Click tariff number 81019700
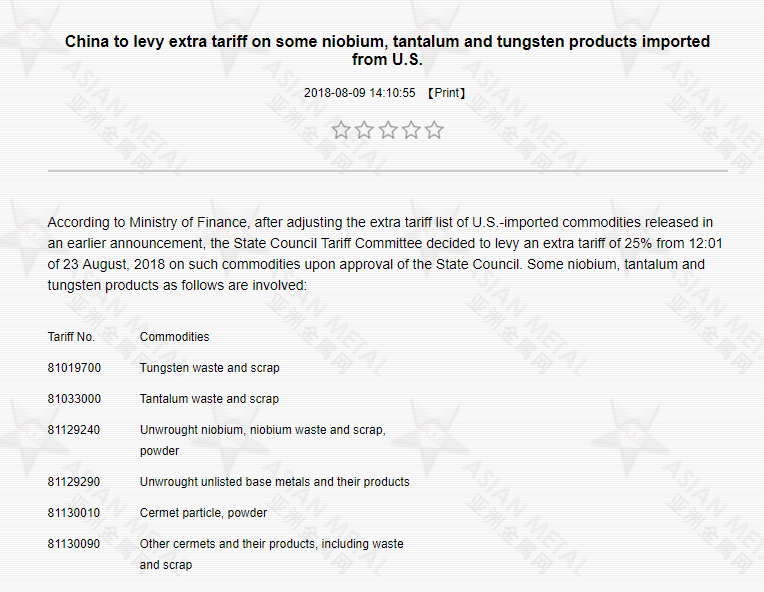 (74, 368)
